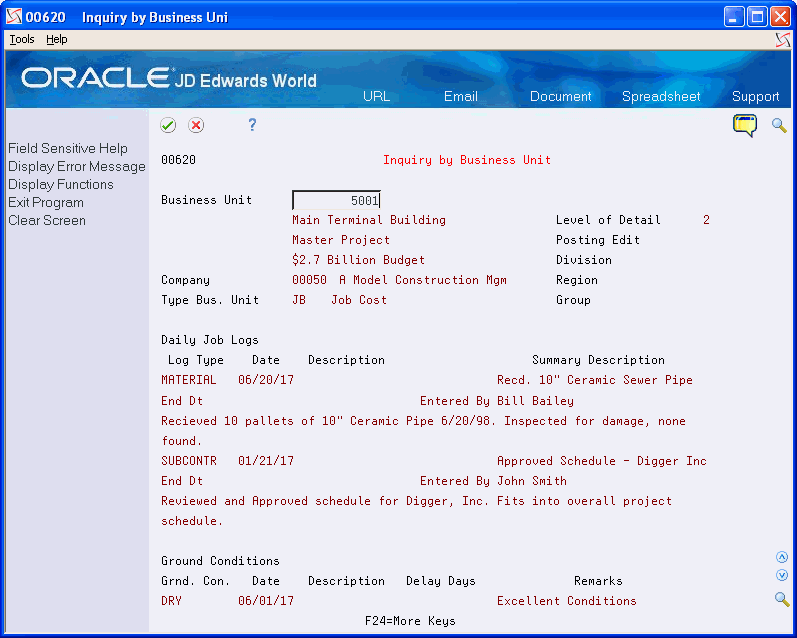This screenshot has height=638, width=797.
Task: Click the 00620 program number in the form
Action: [x=178, y=160]
